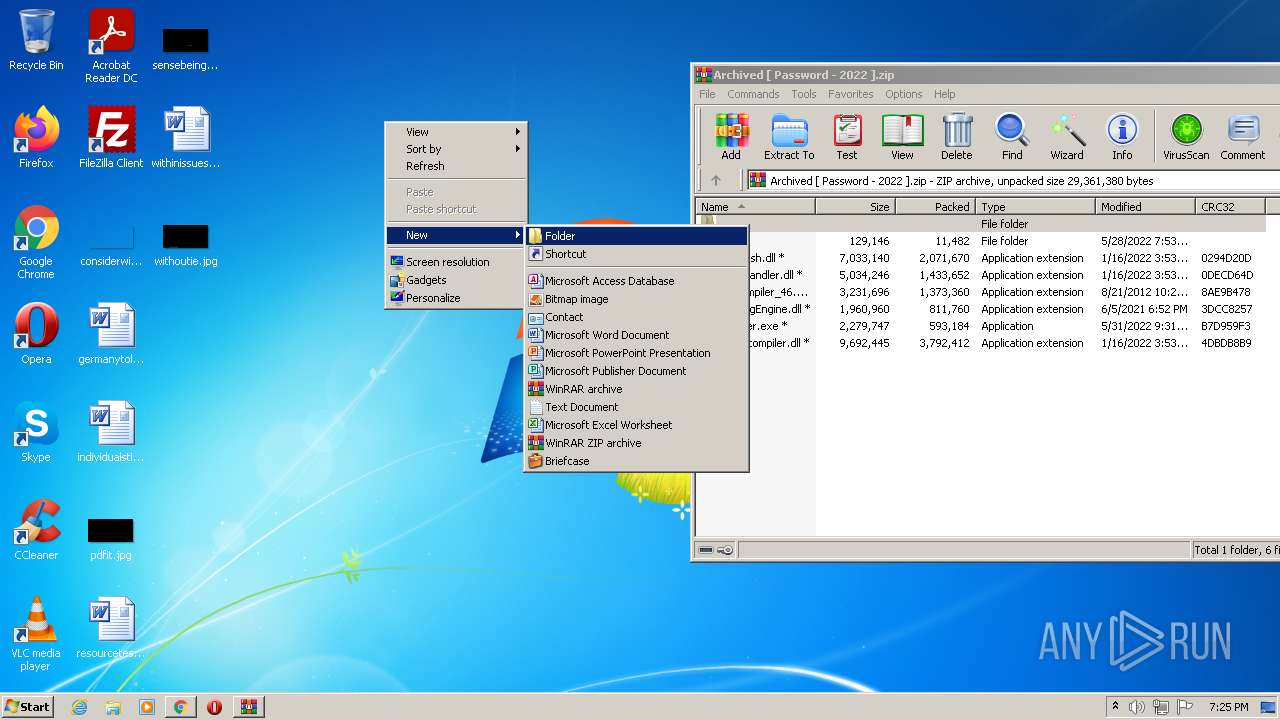Click the Test archive icon
This screenshot has height=720, width=1280.
(847, 137)
